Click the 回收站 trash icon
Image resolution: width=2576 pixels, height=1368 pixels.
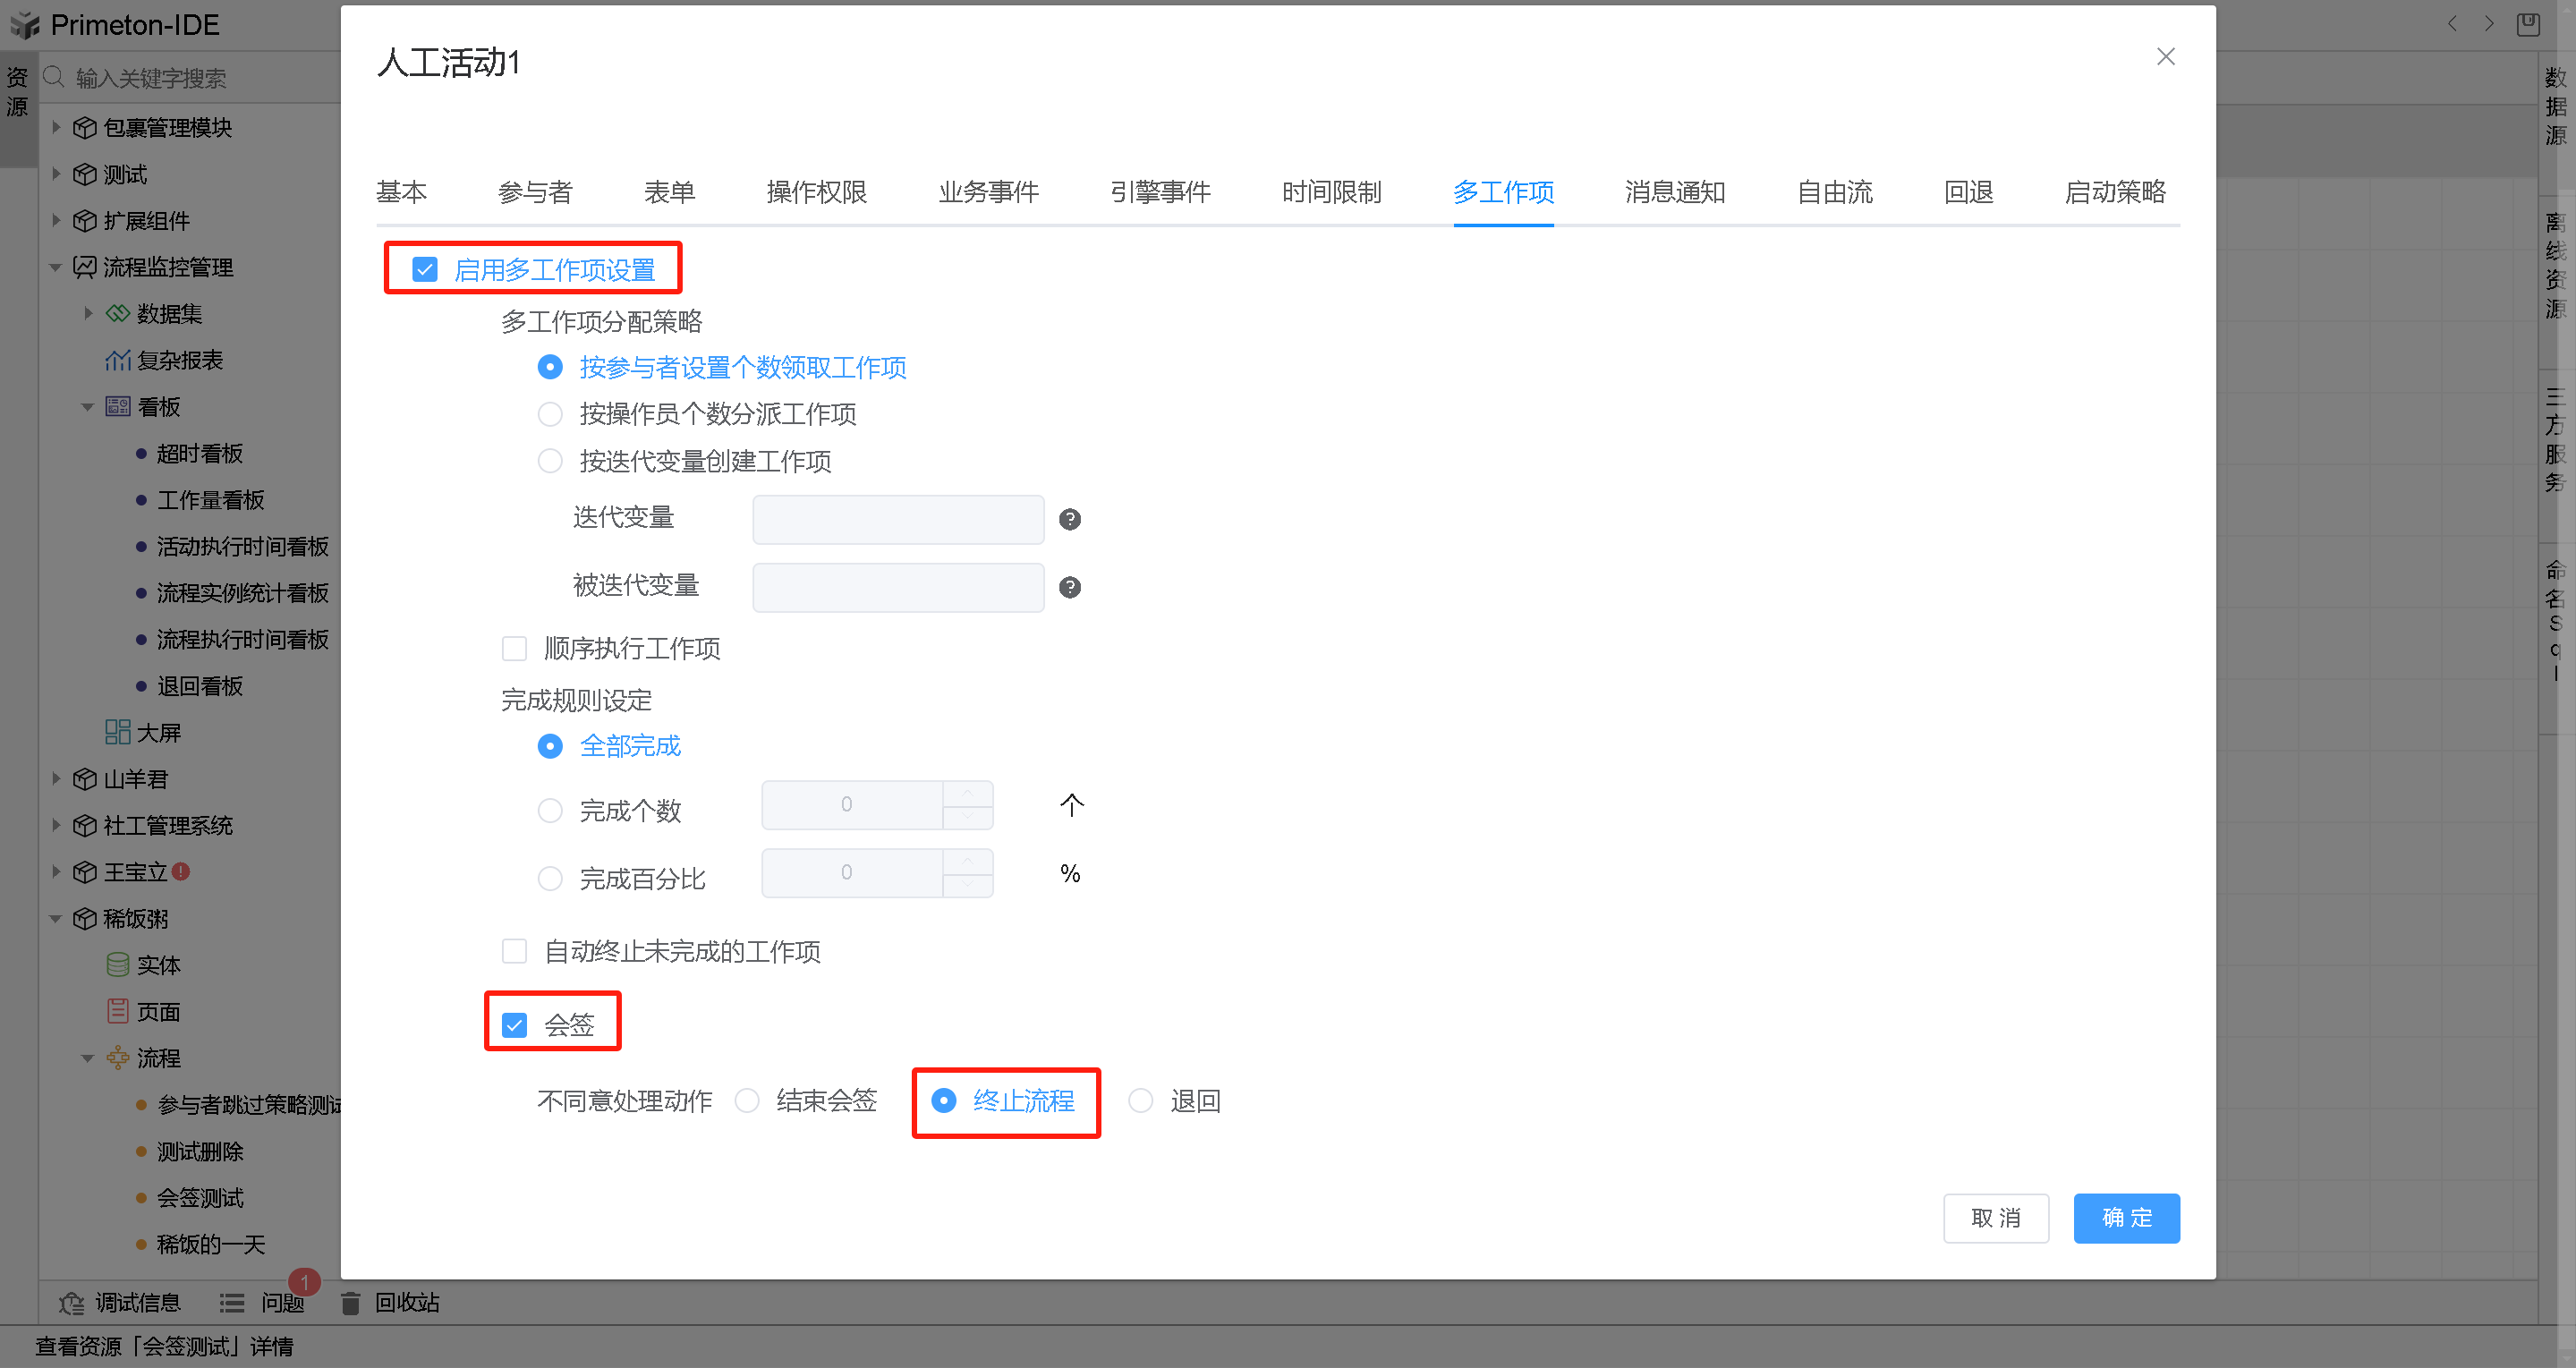(x=350, y=1303)
